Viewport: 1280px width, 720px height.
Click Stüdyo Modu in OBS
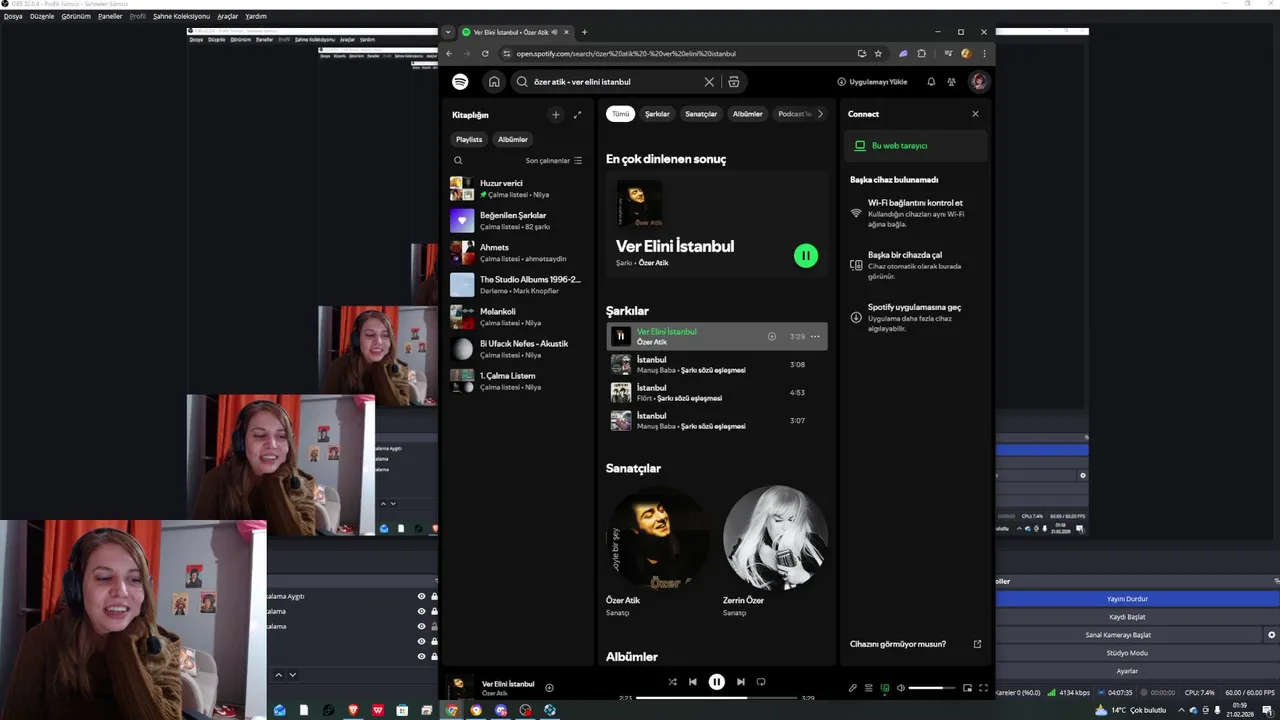pyautogui.click(x=1137, y=653)
